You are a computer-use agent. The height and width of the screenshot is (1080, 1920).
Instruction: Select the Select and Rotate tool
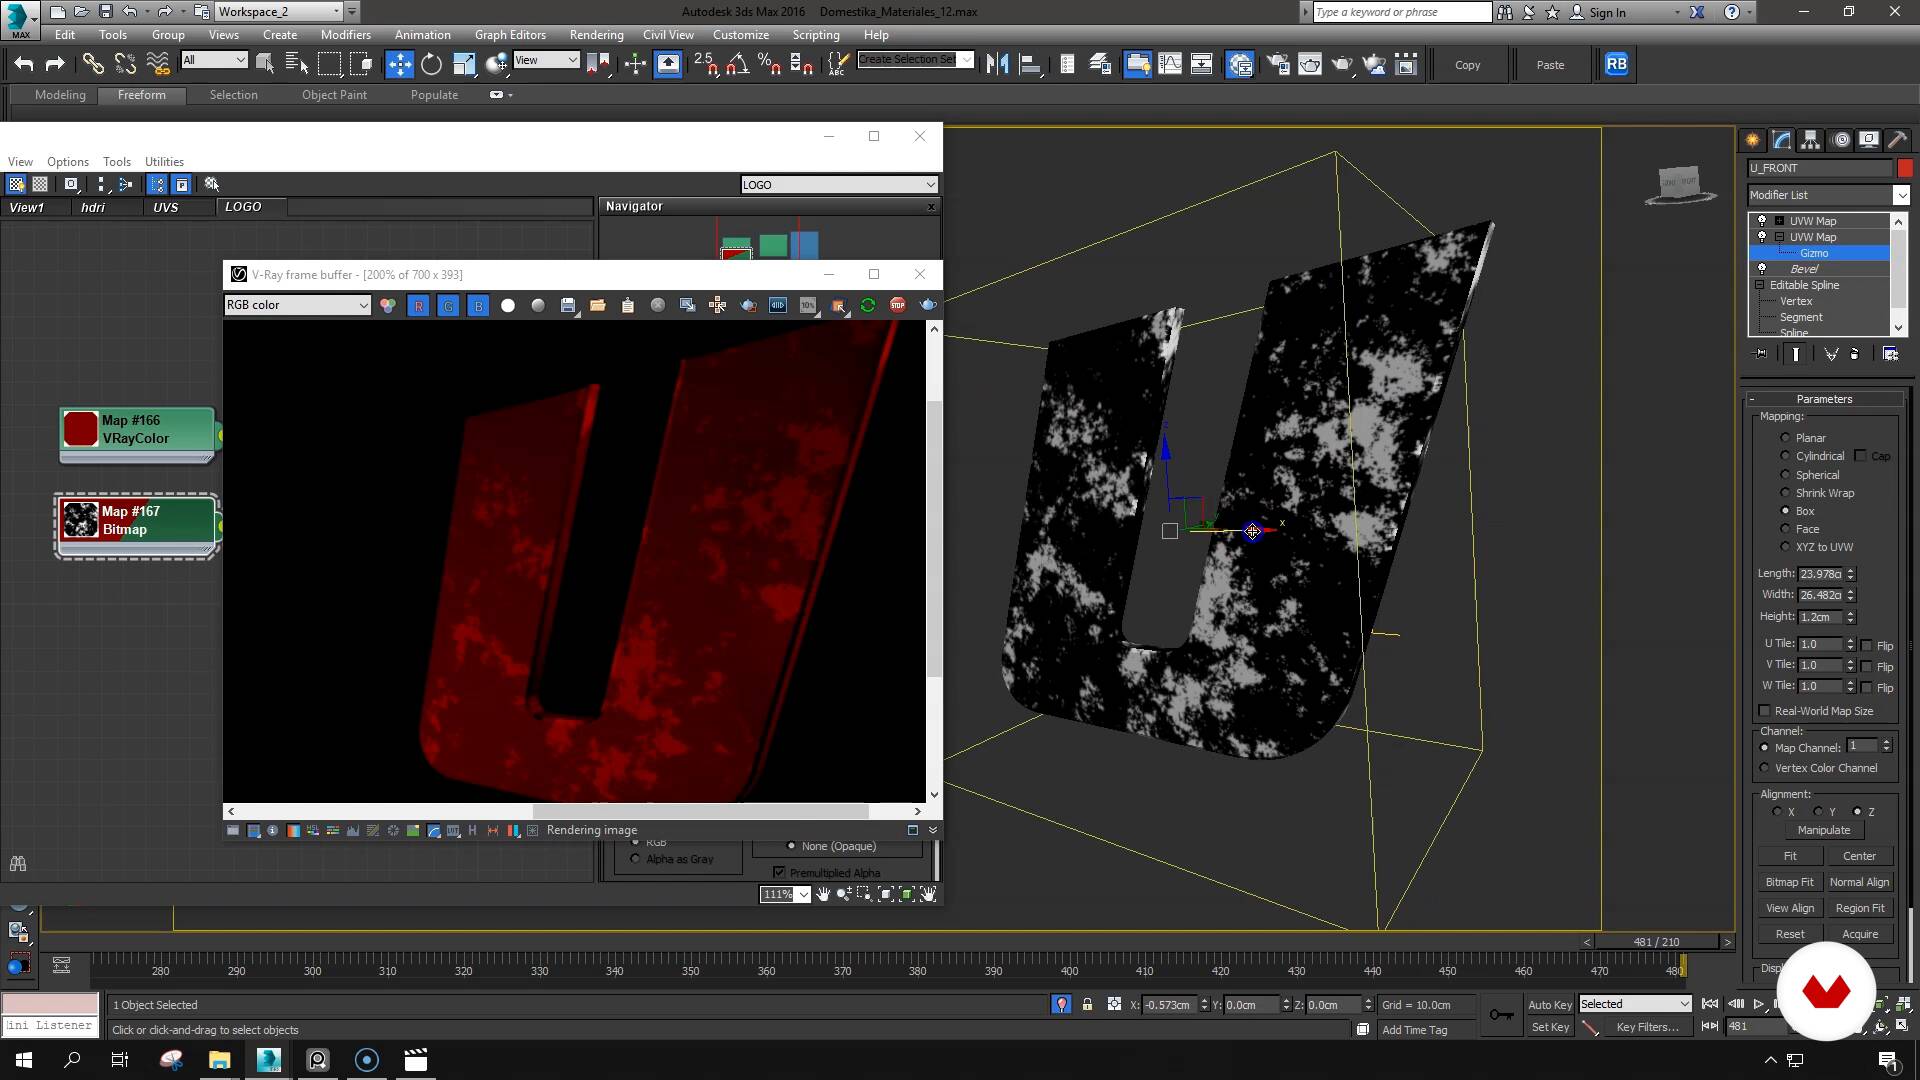tap(431, 64)
